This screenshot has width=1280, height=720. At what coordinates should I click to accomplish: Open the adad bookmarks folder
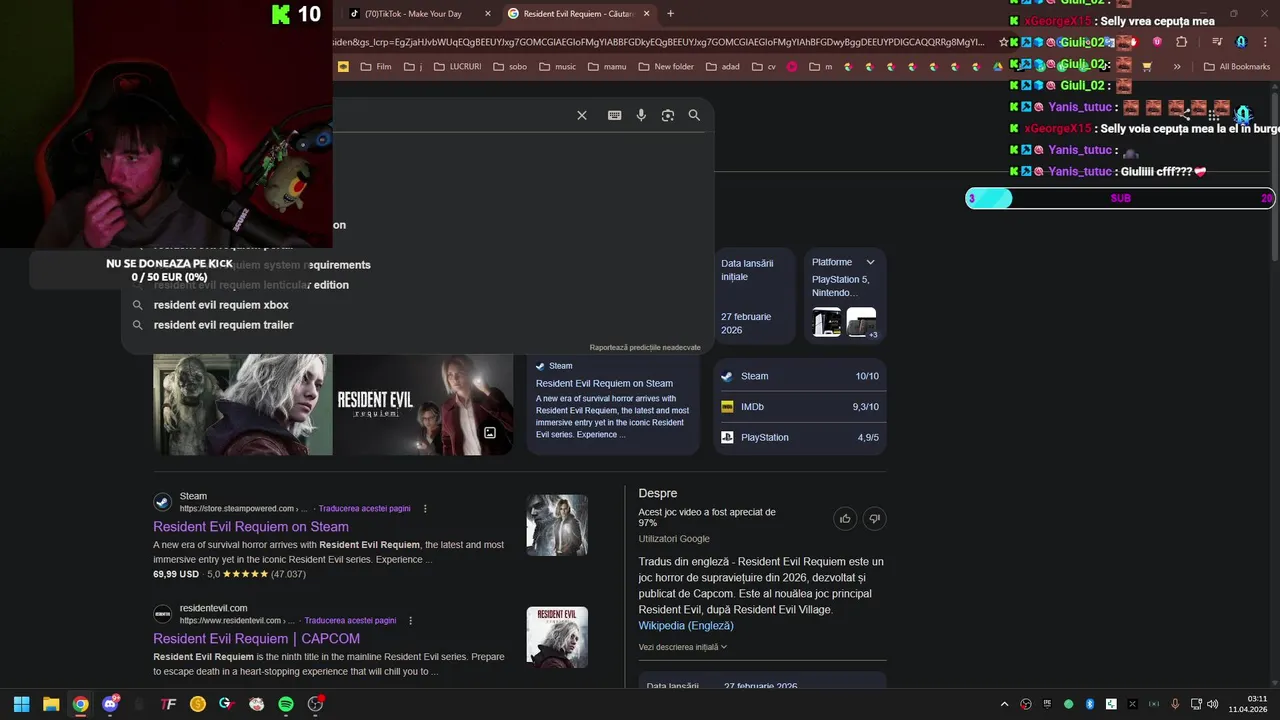723,67
